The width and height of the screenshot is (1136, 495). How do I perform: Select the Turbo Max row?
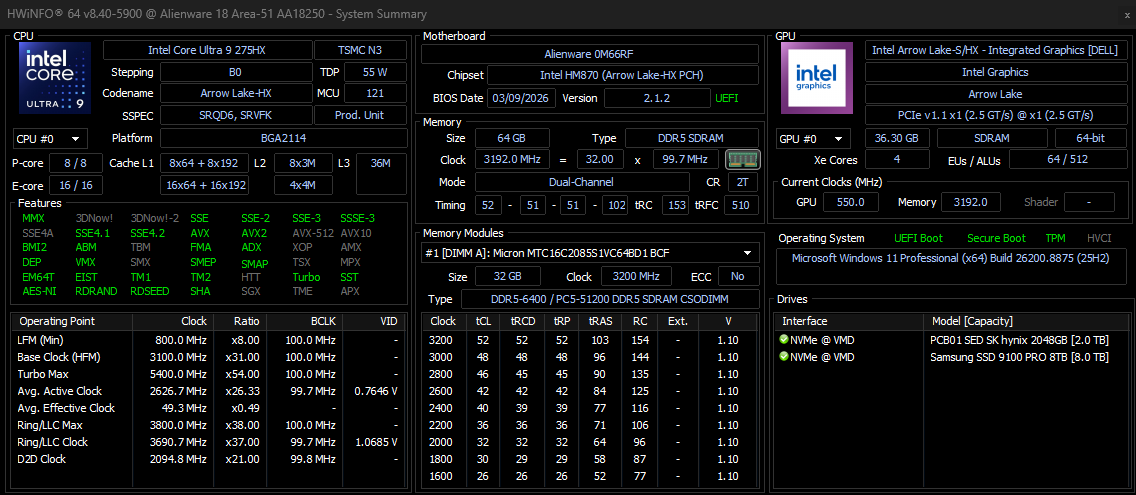coord(210,374)
